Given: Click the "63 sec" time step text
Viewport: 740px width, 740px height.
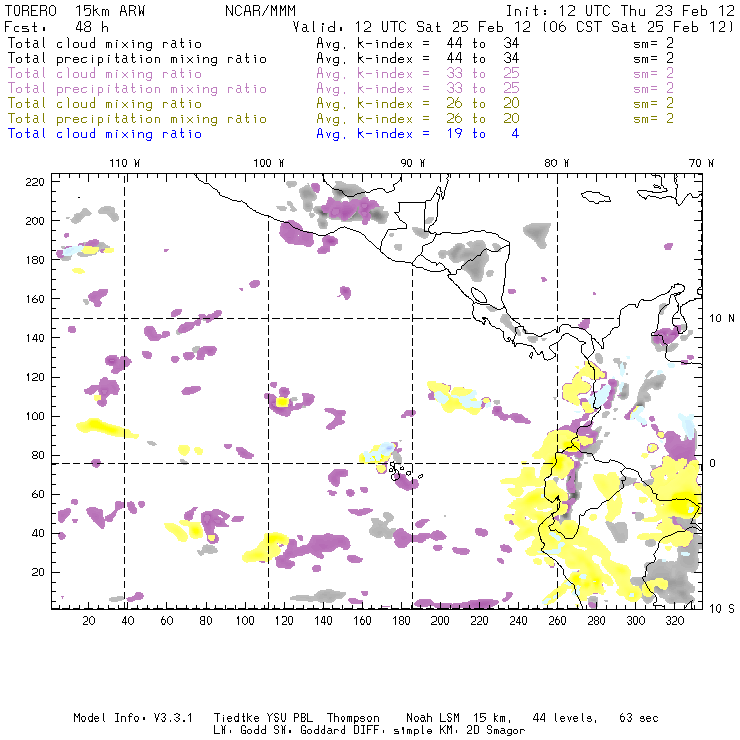Looking at the screenshot, I should pyautogui.click(x=639, y=718).
